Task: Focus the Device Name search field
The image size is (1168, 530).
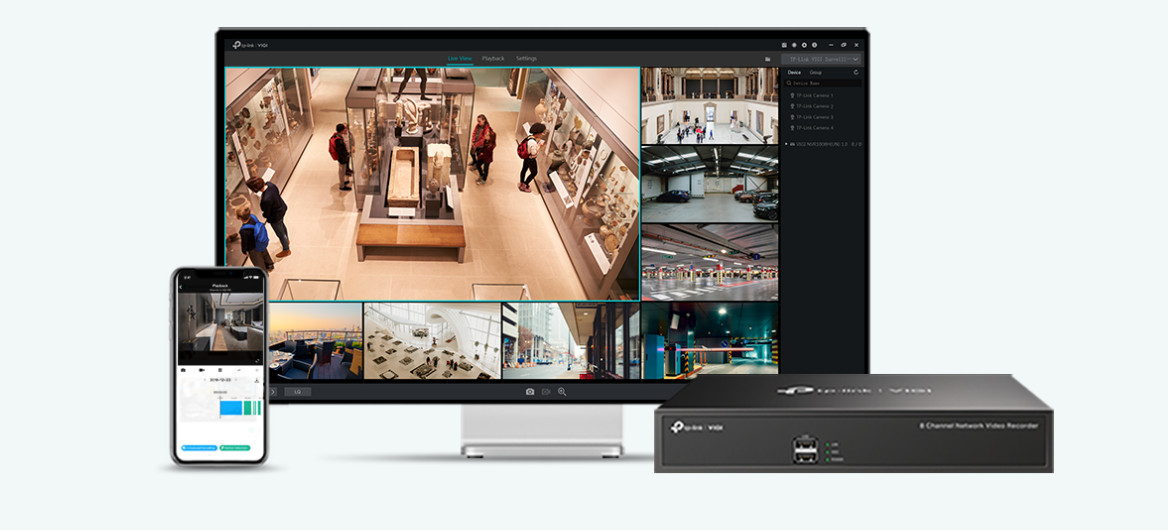Action: pos(824,83)
